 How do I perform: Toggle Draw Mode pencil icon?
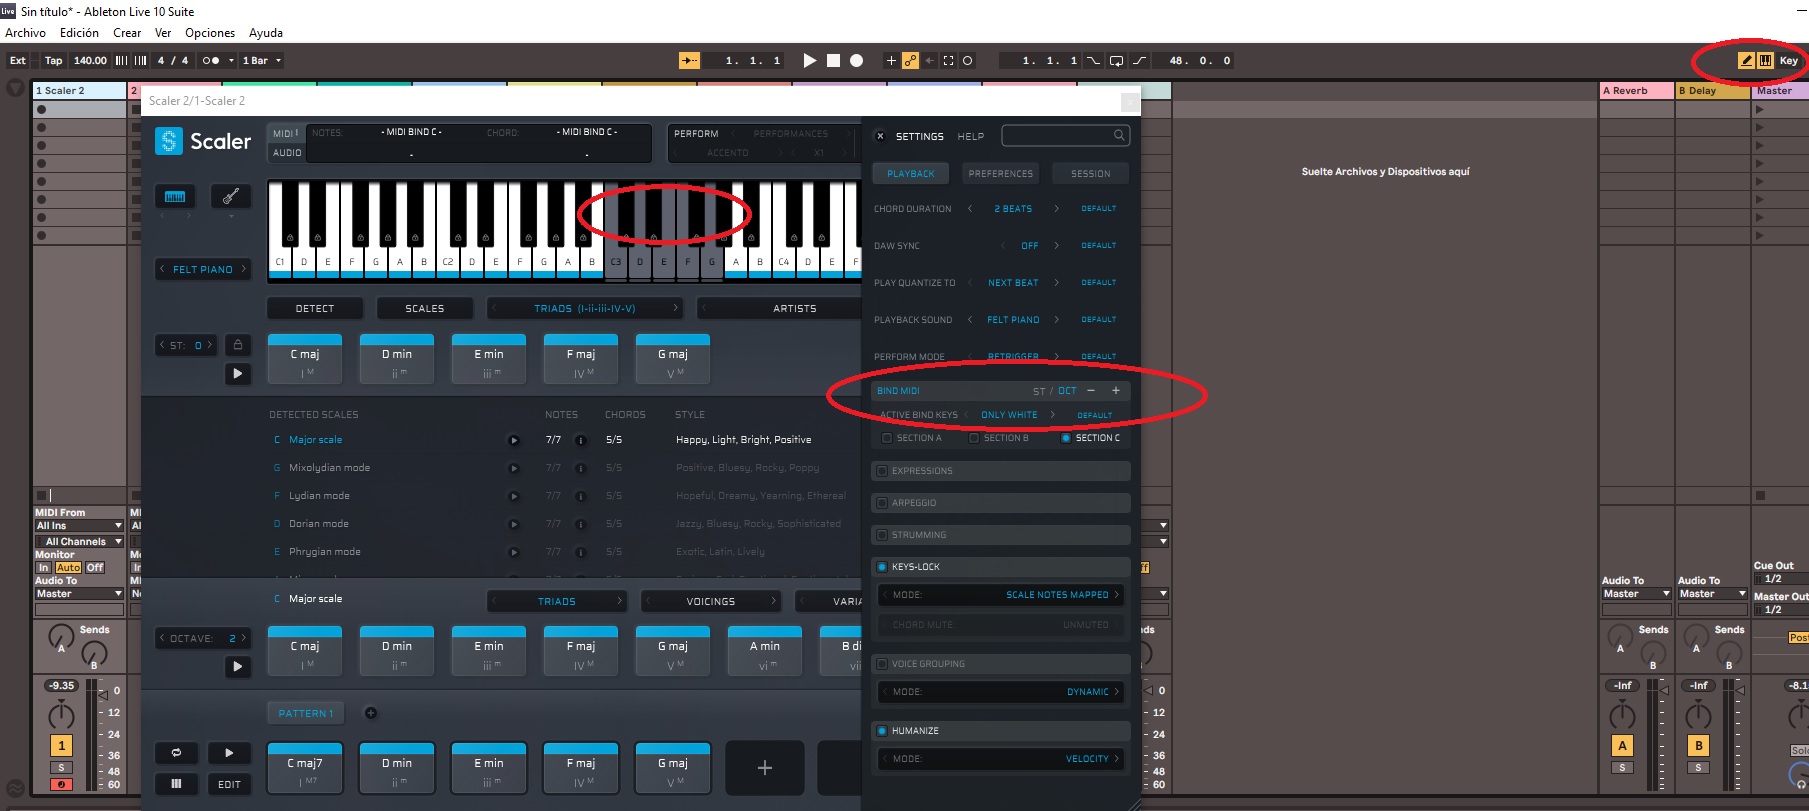[x=1746, y=60]
